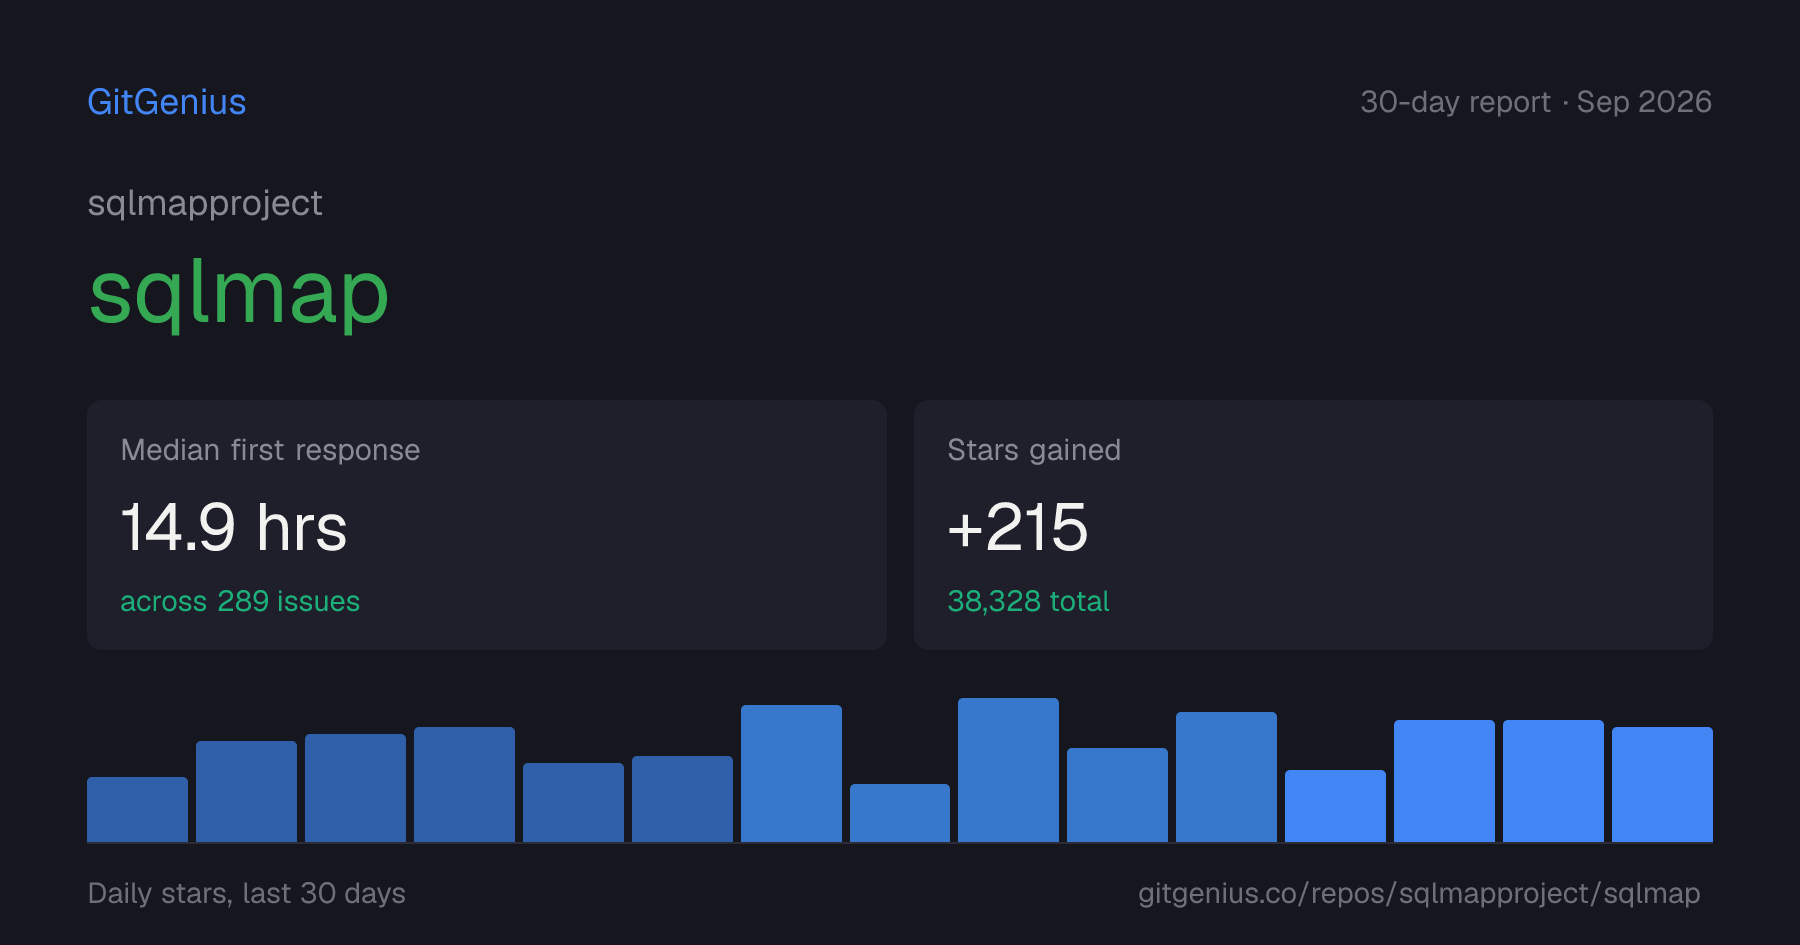Click the Daily stars, last 30 days caption

pos(247,893)
